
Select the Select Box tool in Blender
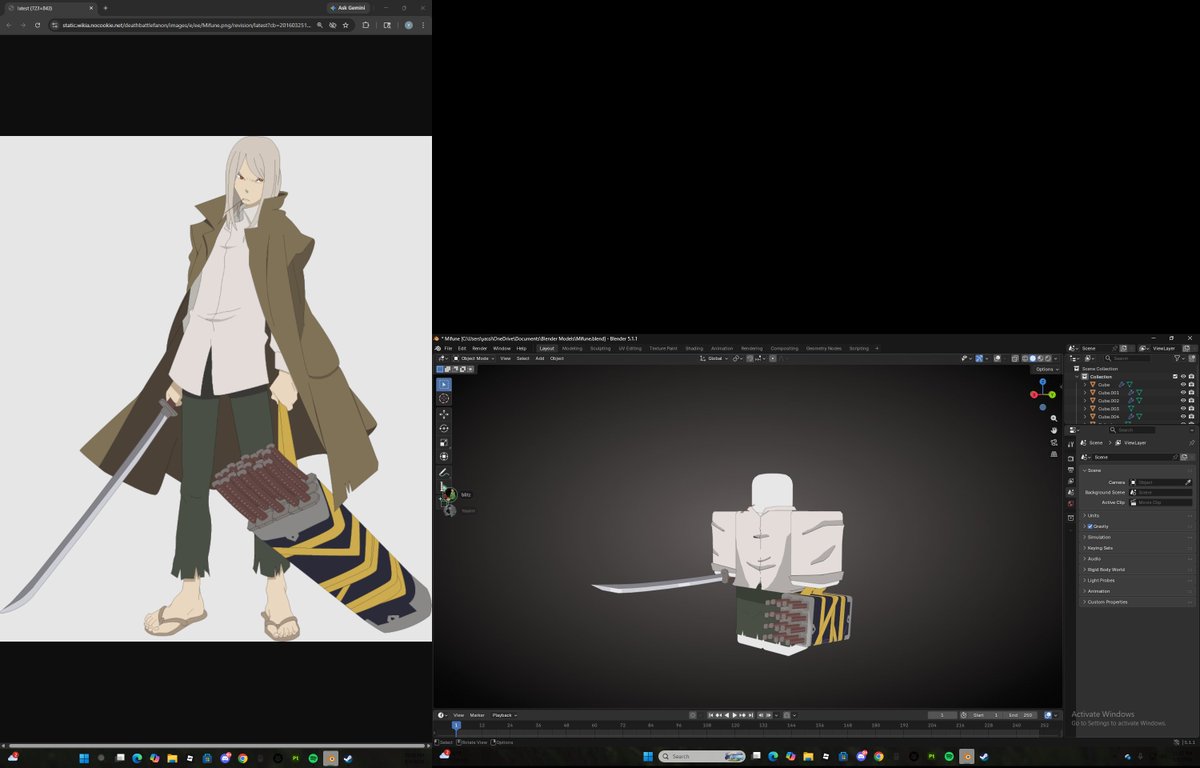444,385
